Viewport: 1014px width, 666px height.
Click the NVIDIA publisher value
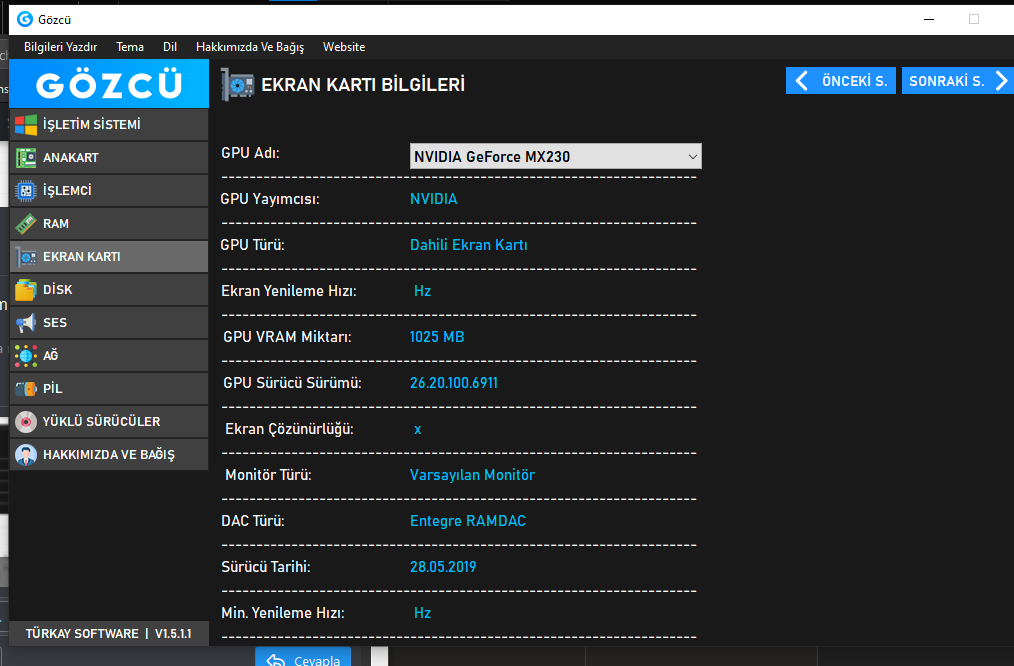(x=433, y=199)
